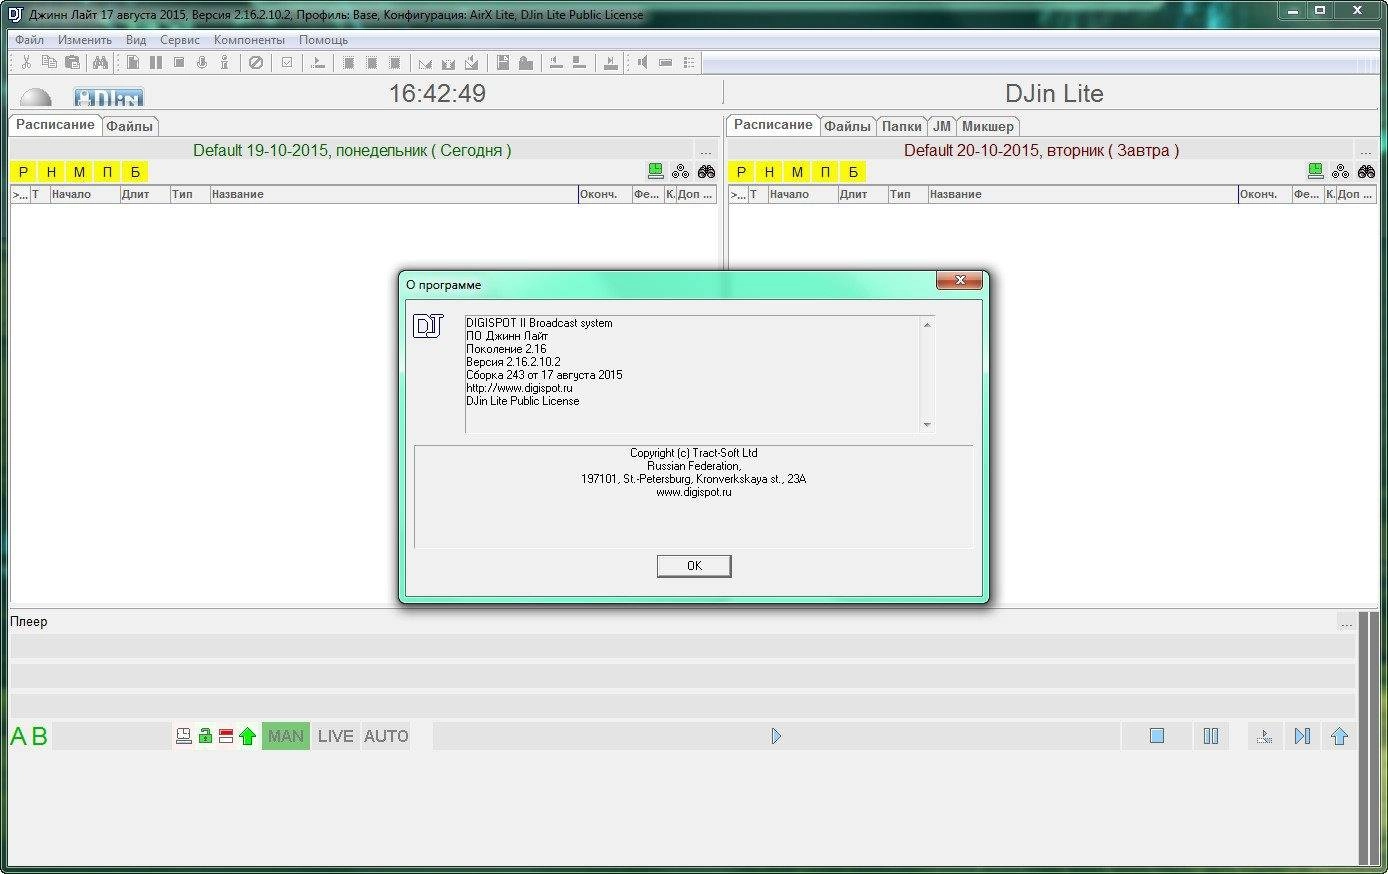Open '...' options button of today's schedule
1388x874 pixels.
pyautogui.click(x=706, y=151)
